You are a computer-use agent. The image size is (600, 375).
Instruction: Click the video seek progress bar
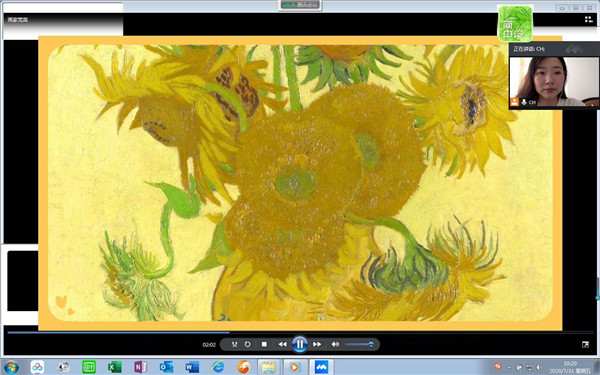click(300, 333)
